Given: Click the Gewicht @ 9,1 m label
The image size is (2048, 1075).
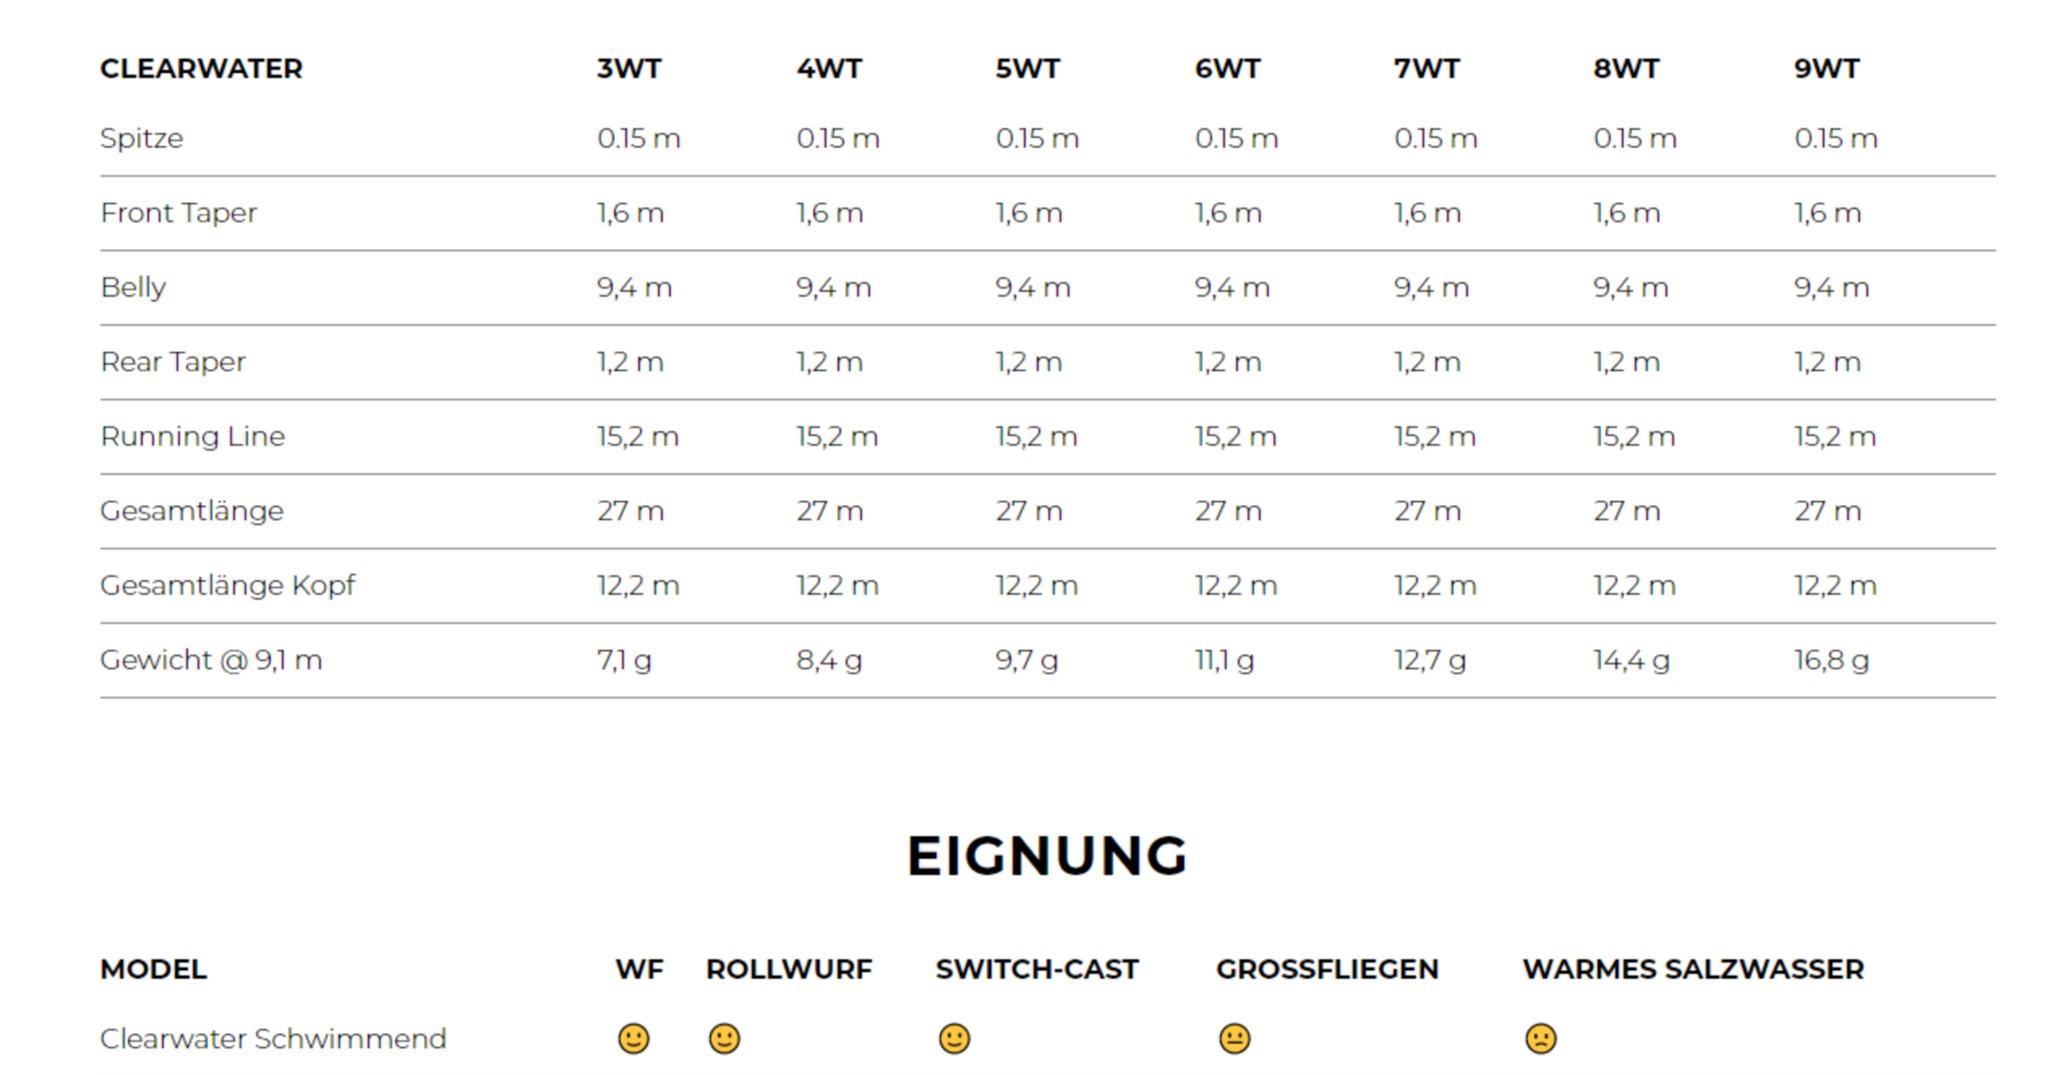Looking at the screenshot, I should tap(211, 660).
